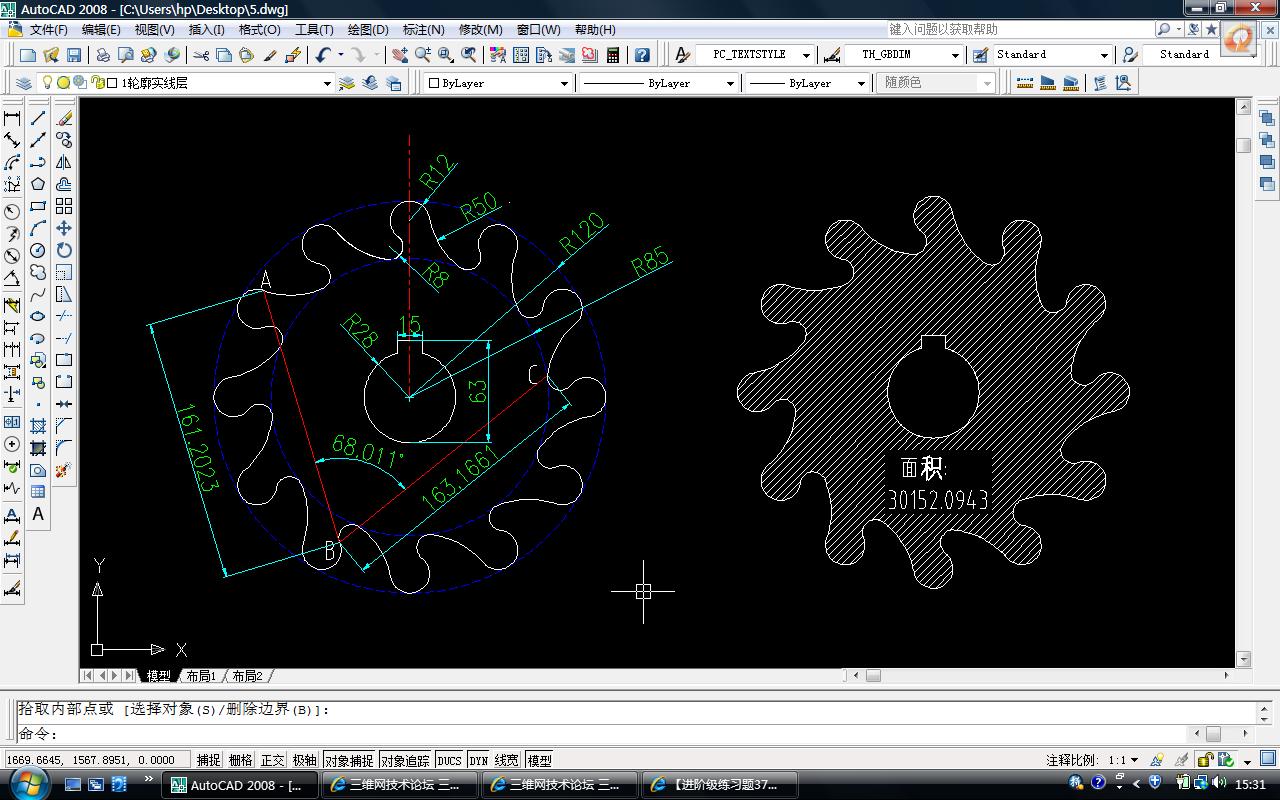The height and width of the screenshot is (800, 1280).
Task: Select the Multiline Text A tool
Action: tap(38, 514)
